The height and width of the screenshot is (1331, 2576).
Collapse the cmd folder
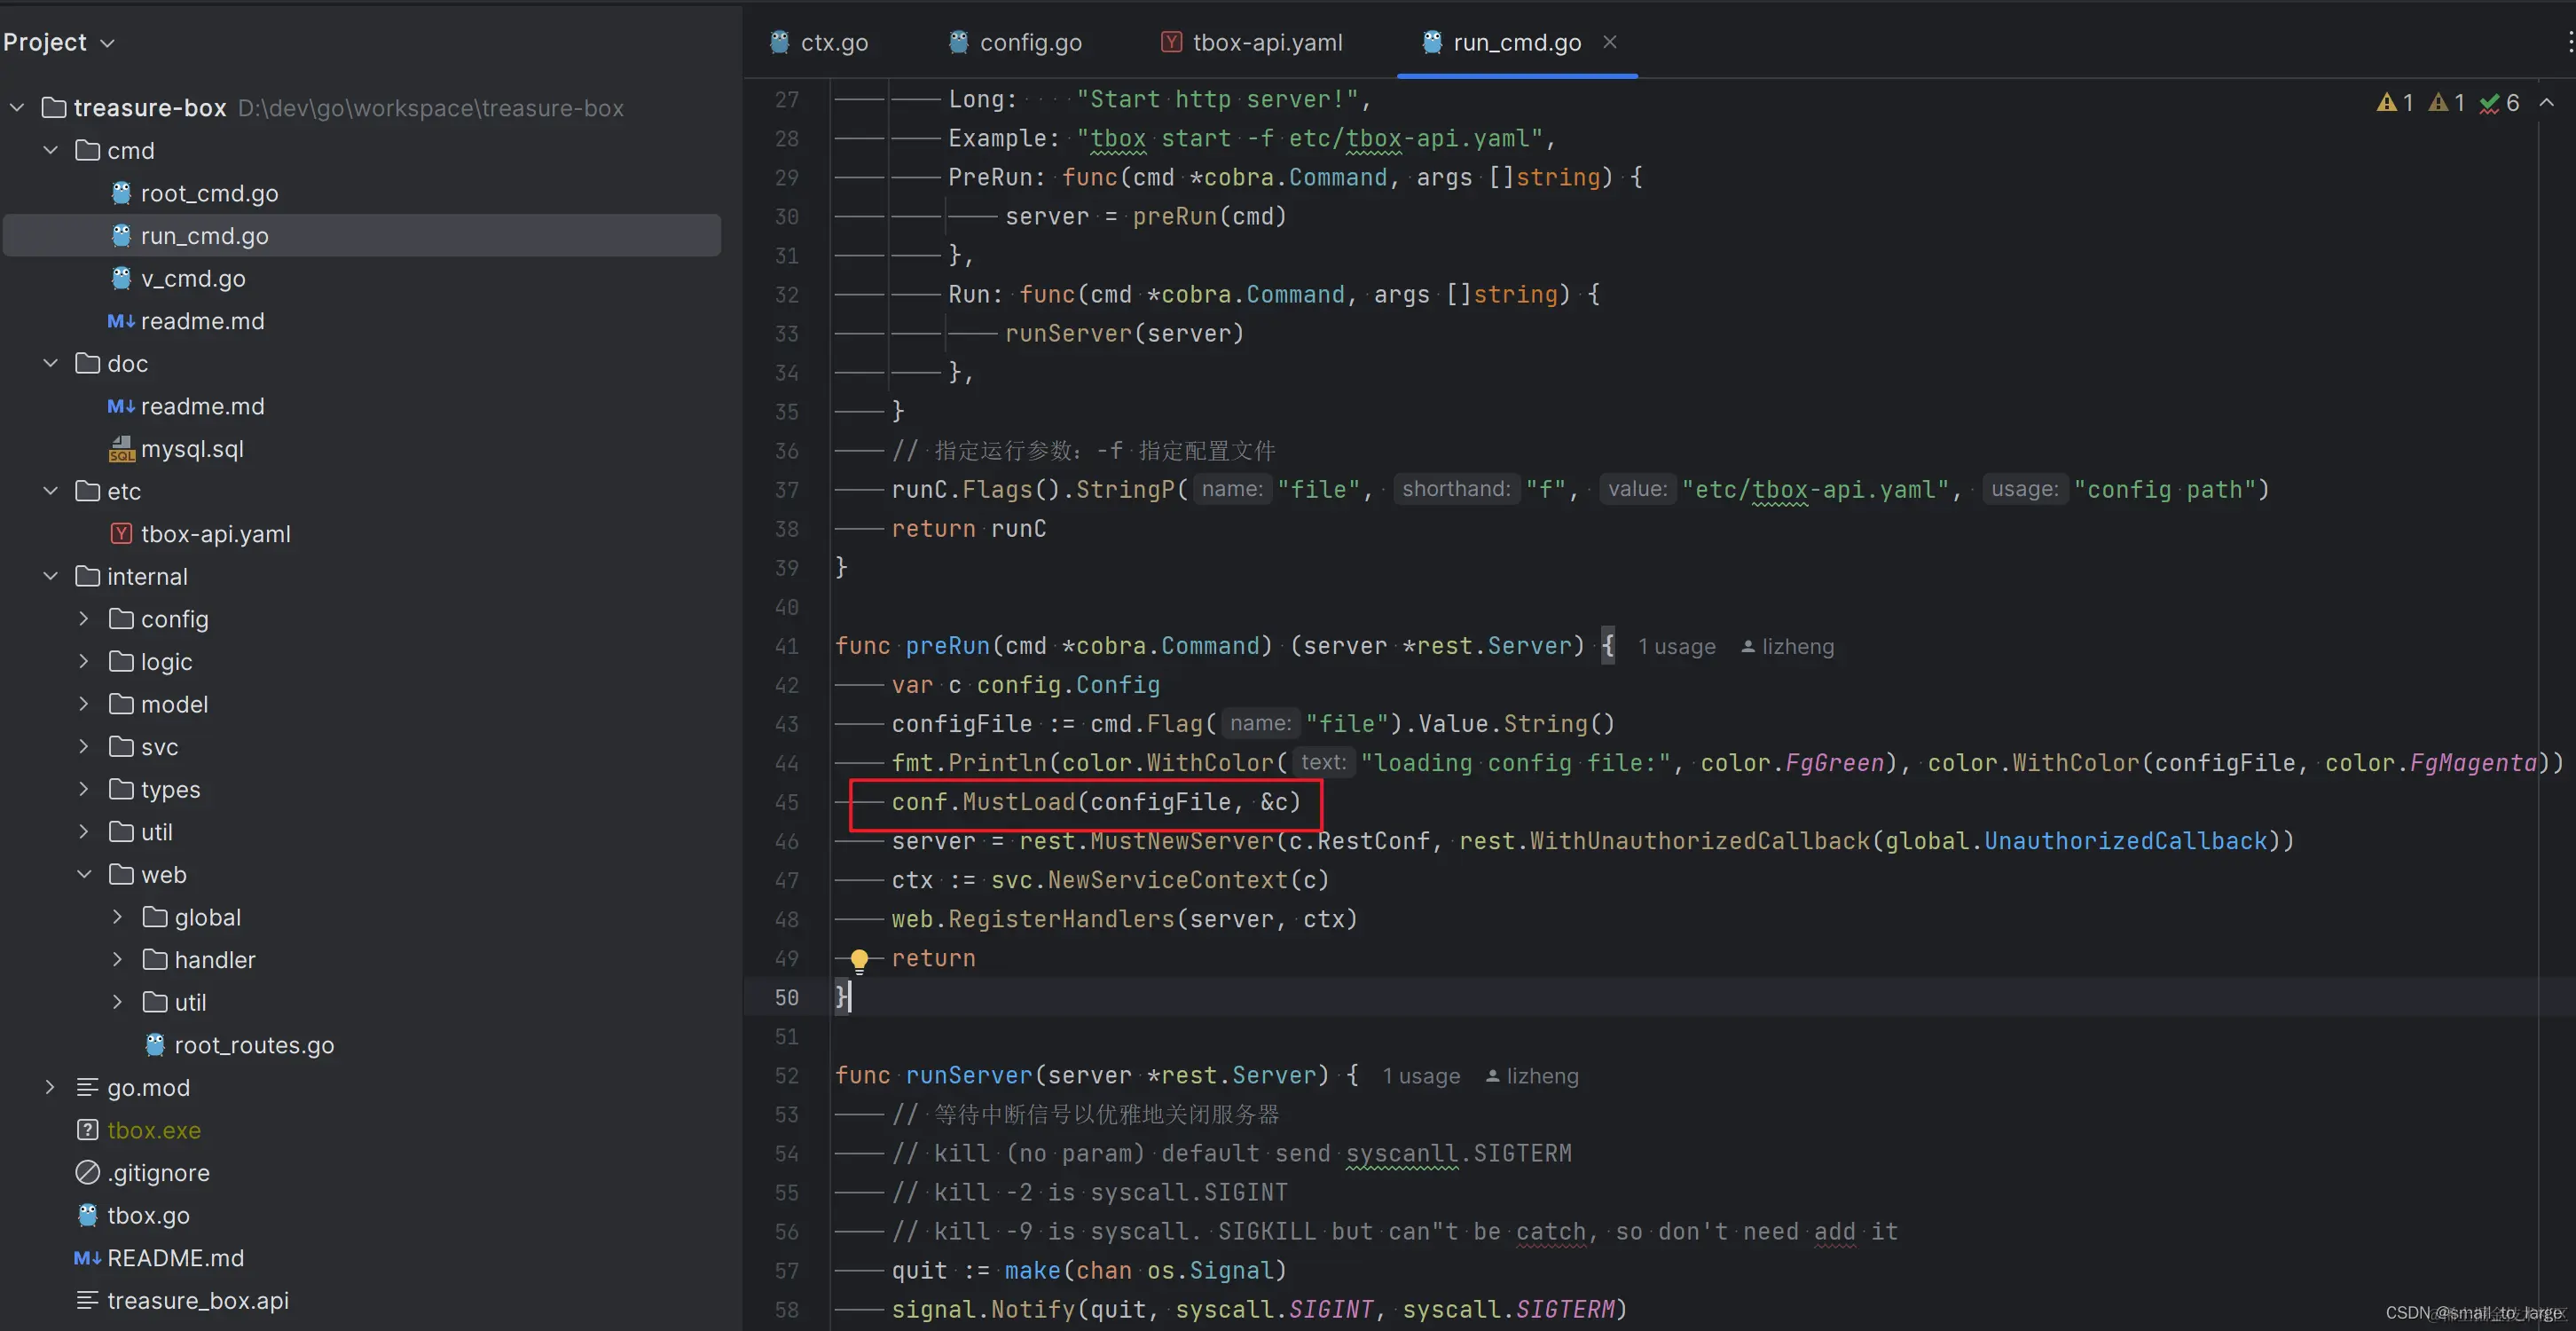(51, 150)
